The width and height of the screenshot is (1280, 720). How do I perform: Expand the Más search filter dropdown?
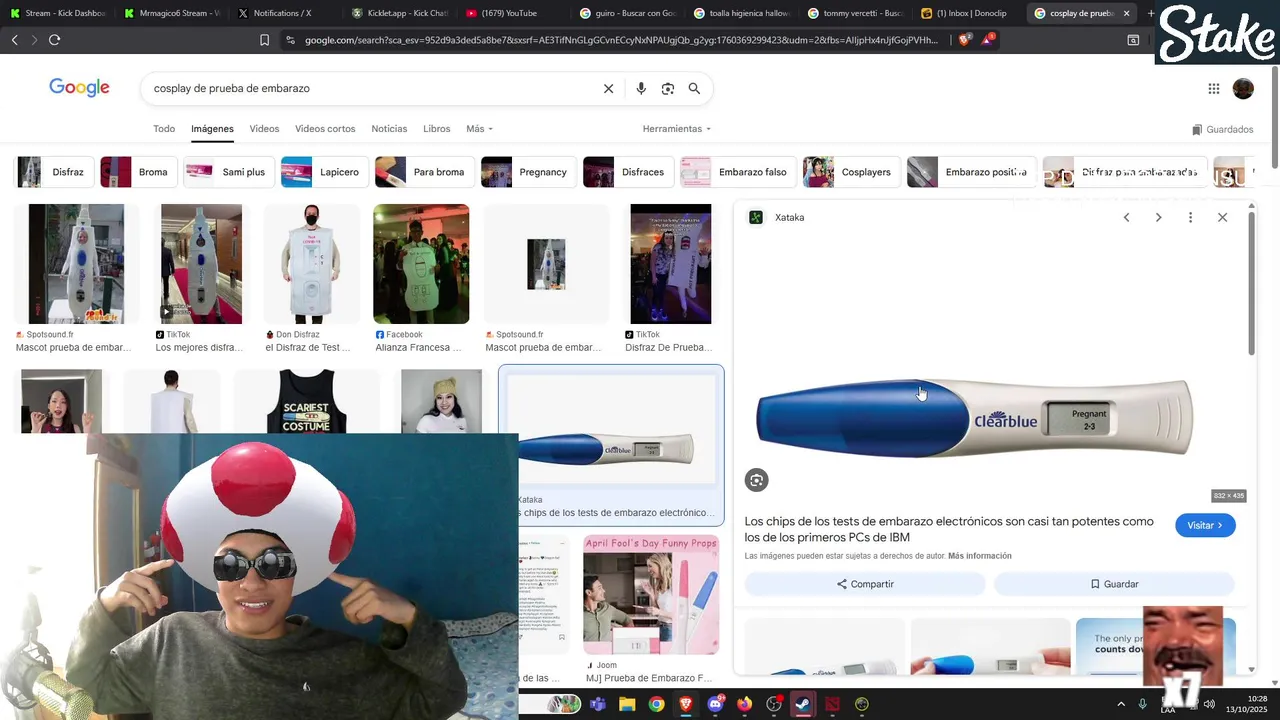click(479, 129)
